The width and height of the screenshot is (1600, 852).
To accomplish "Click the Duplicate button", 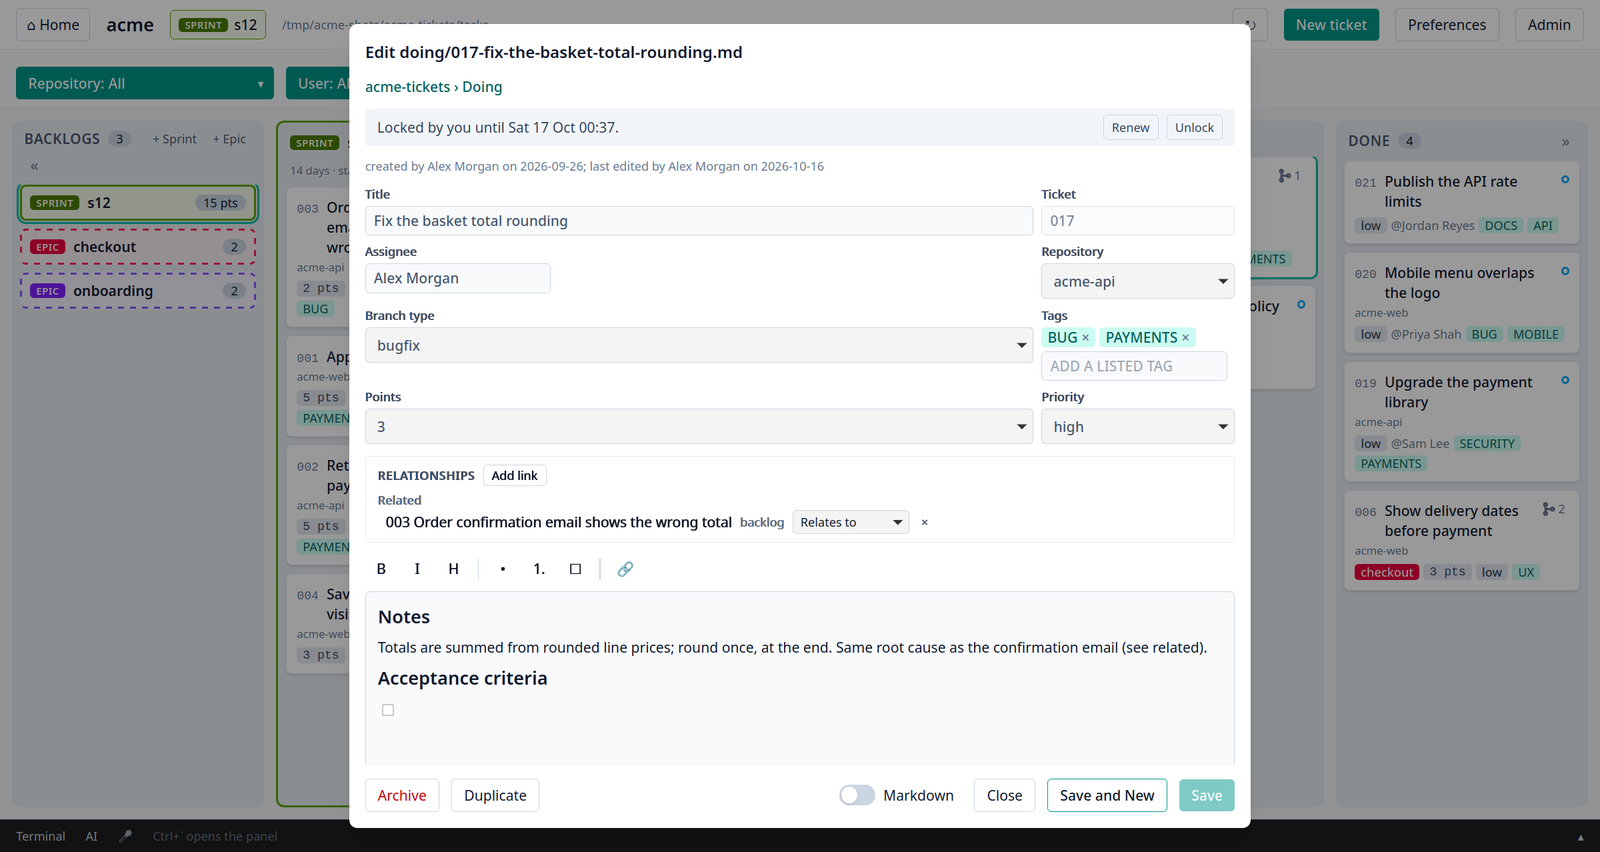I will pos(495,795).
